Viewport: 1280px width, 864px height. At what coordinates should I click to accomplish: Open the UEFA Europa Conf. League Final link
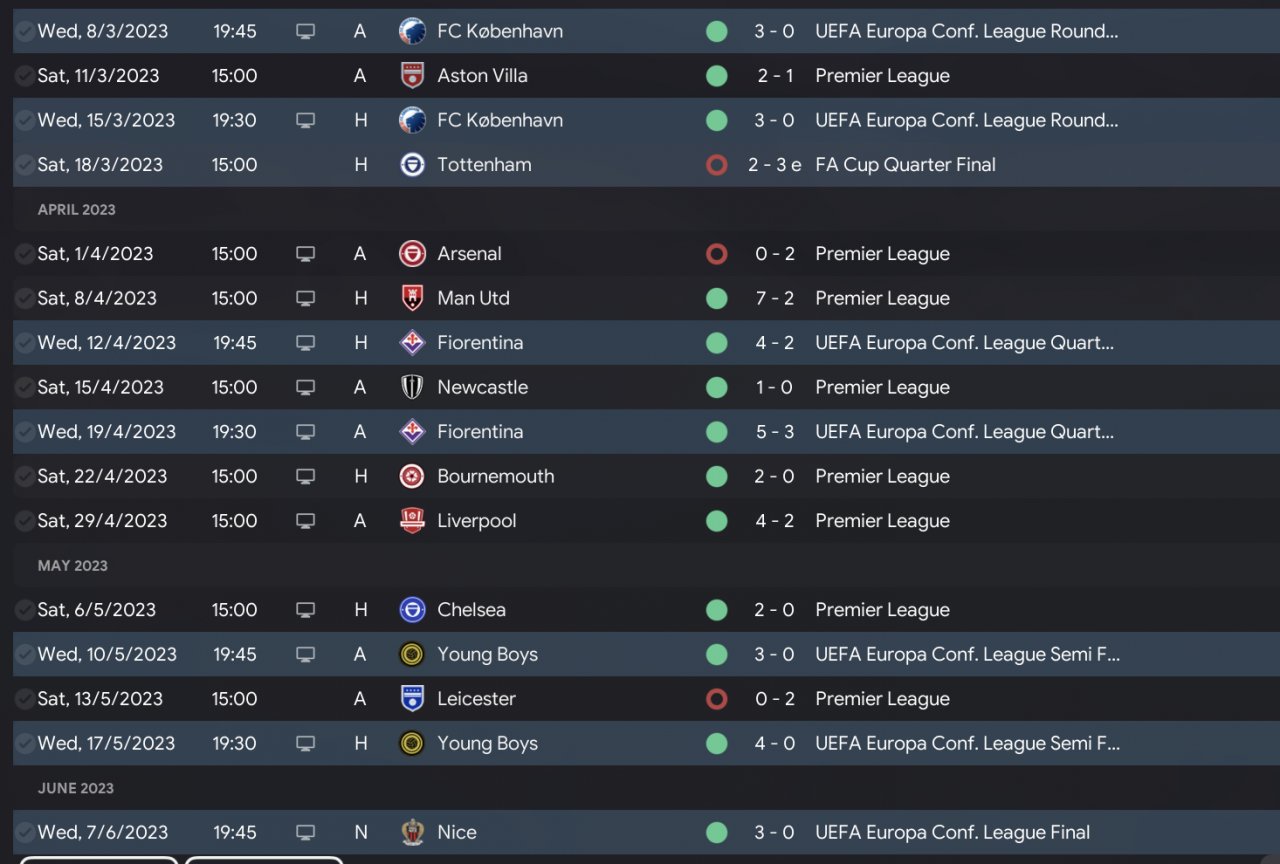click(952, 832)
